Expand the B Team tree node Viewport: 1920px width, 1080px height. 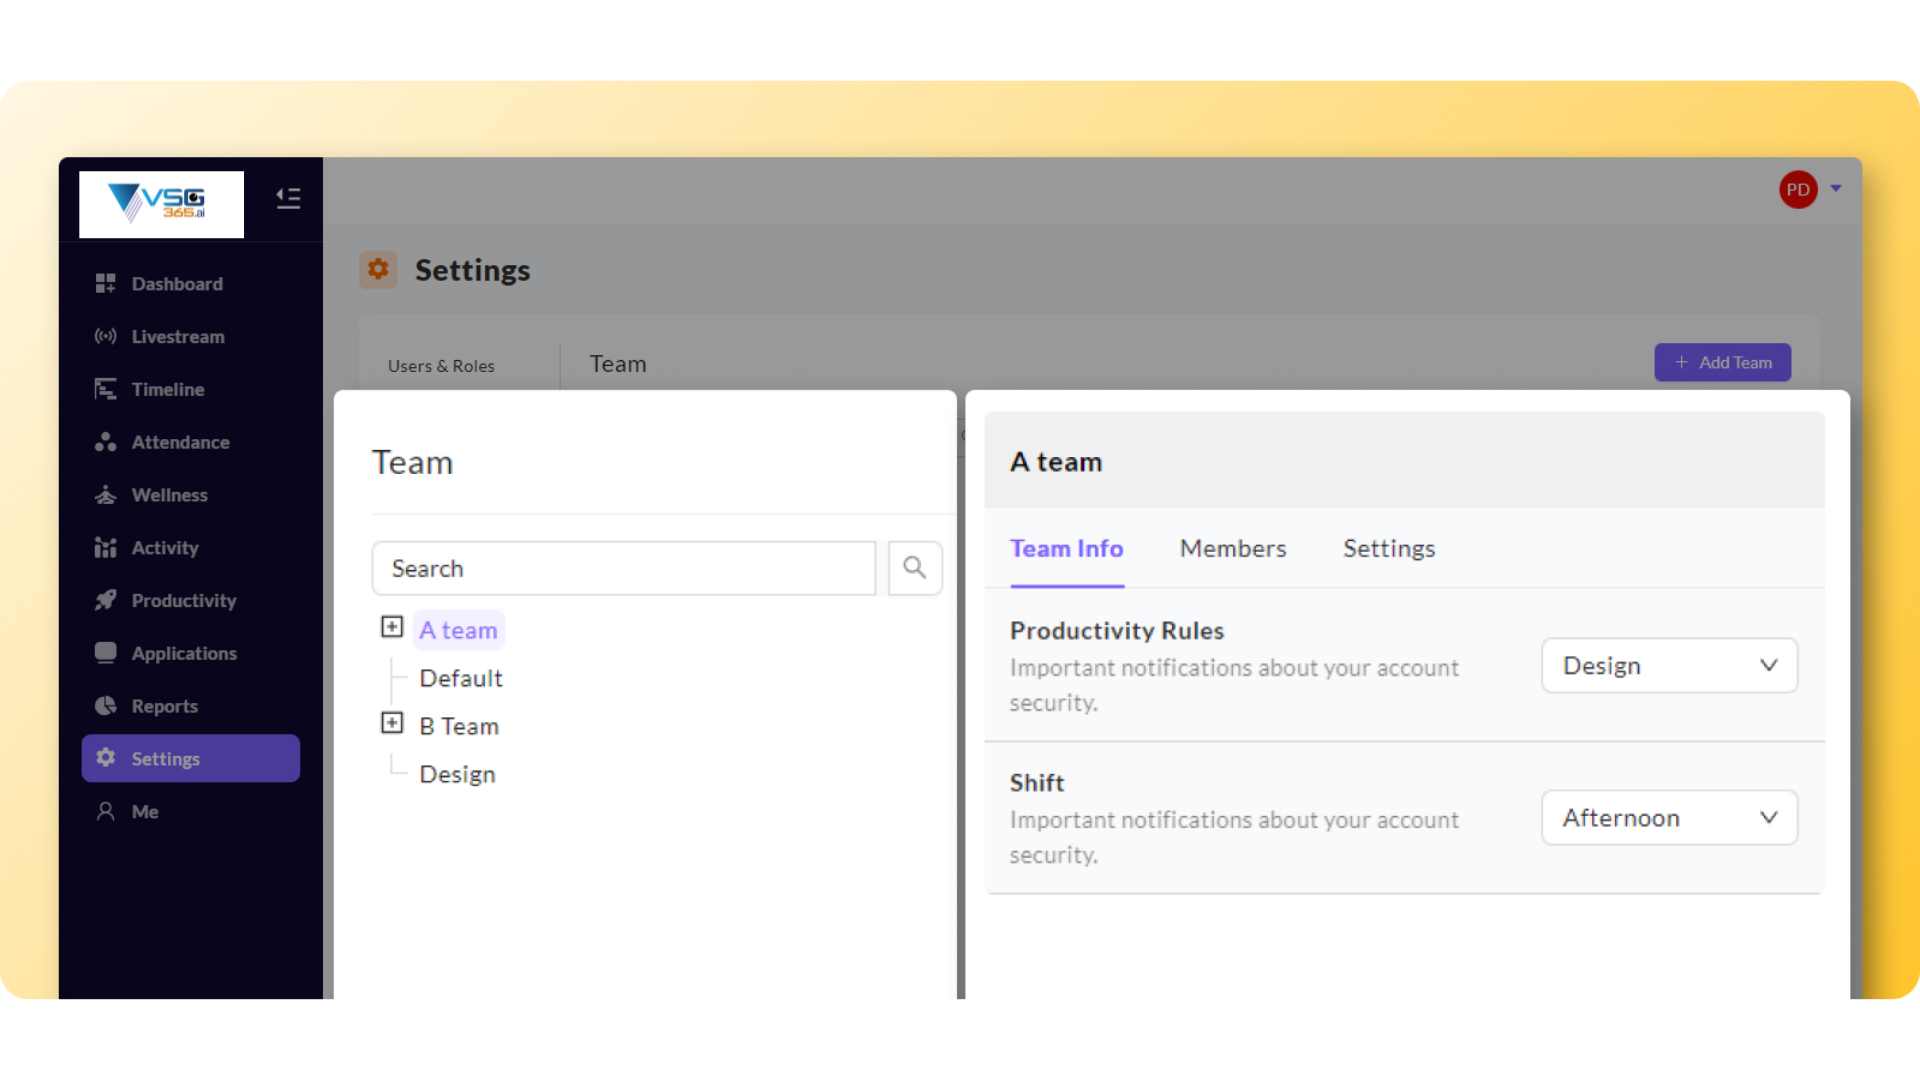click(392, 723)
